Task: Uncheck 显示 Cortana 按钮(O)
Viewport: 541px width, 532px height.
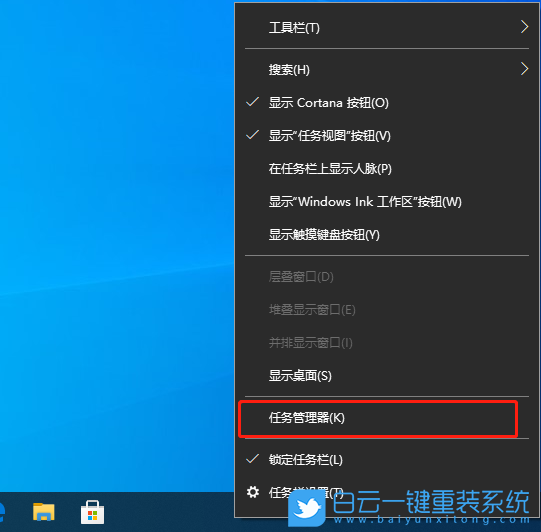Action: pyautogui.click(x=387, y=102)
